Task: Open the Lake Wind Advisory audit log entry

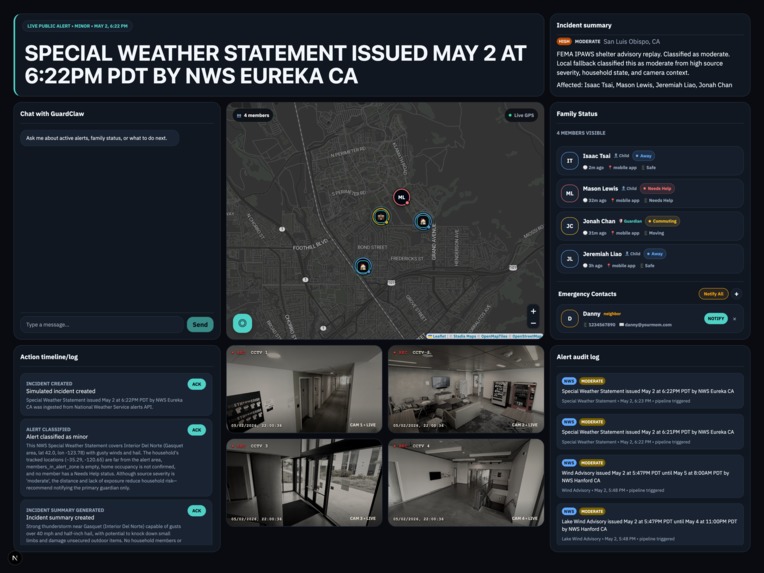Action: click(650, 524)
